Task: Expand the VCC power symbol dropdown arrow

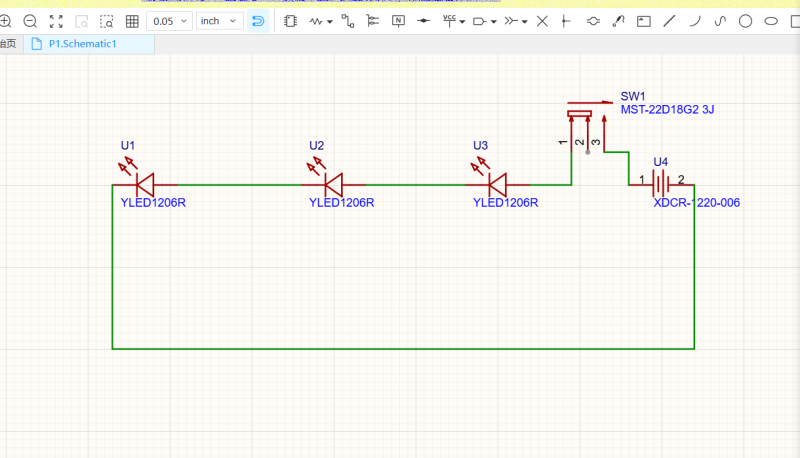Action: coord(462,22)
